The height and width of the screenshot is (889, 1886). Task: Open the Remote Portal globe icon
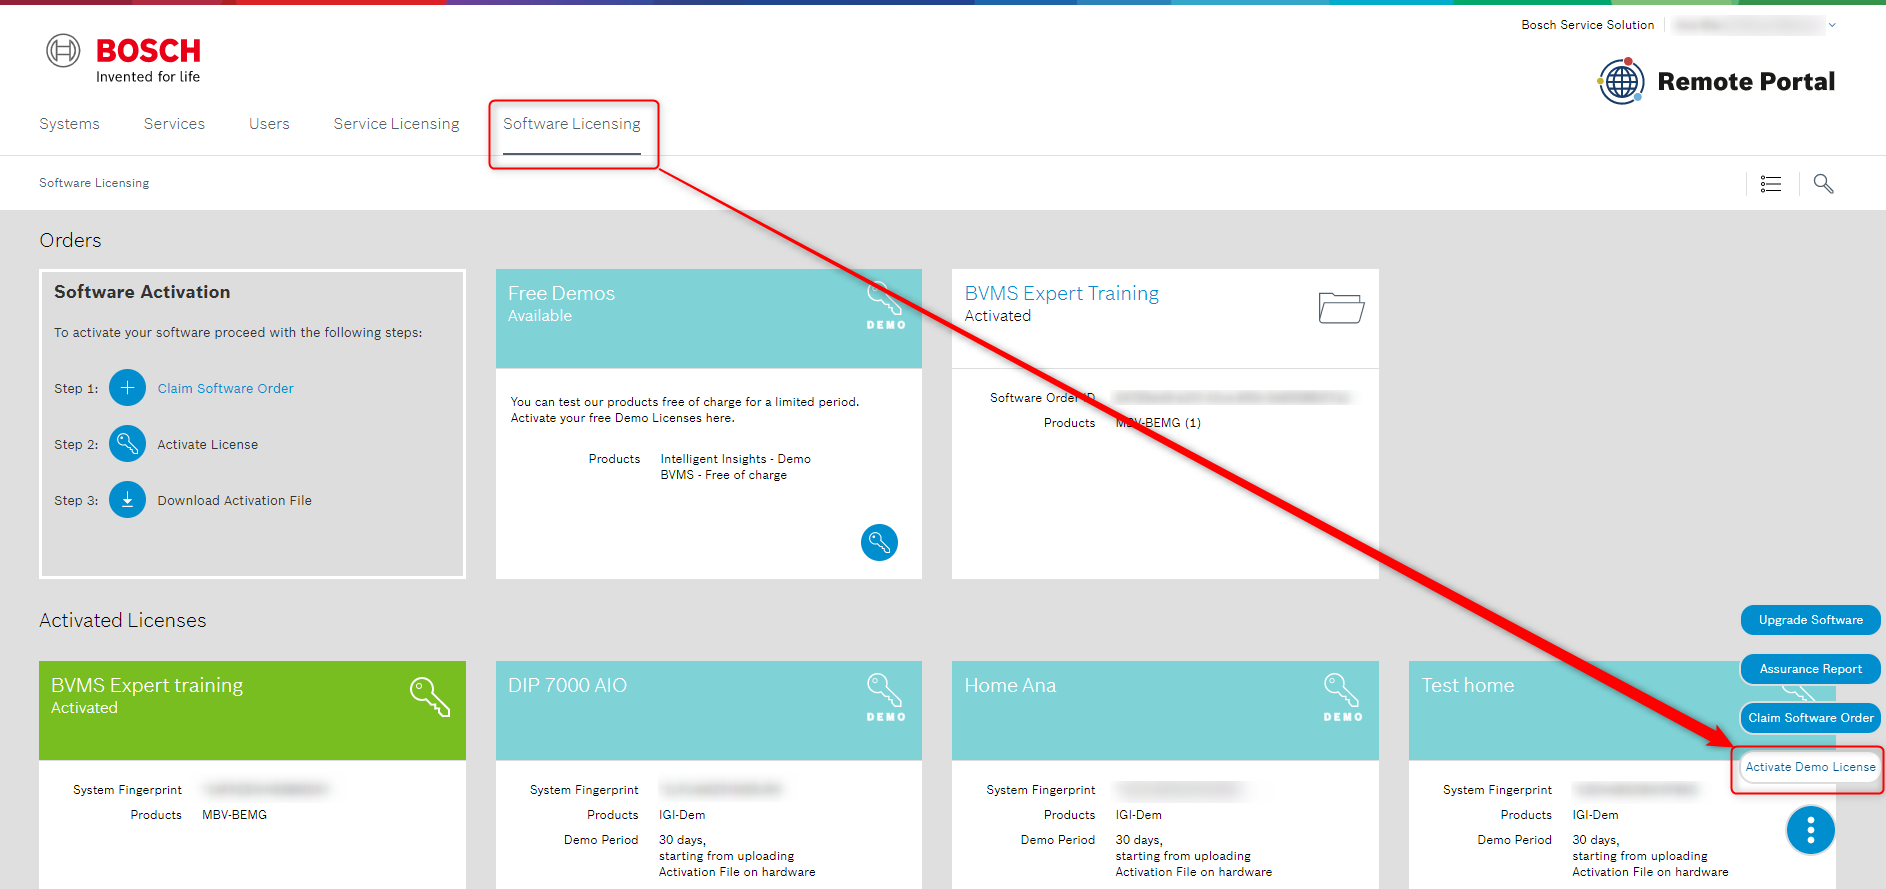[x=1621, y=81]
